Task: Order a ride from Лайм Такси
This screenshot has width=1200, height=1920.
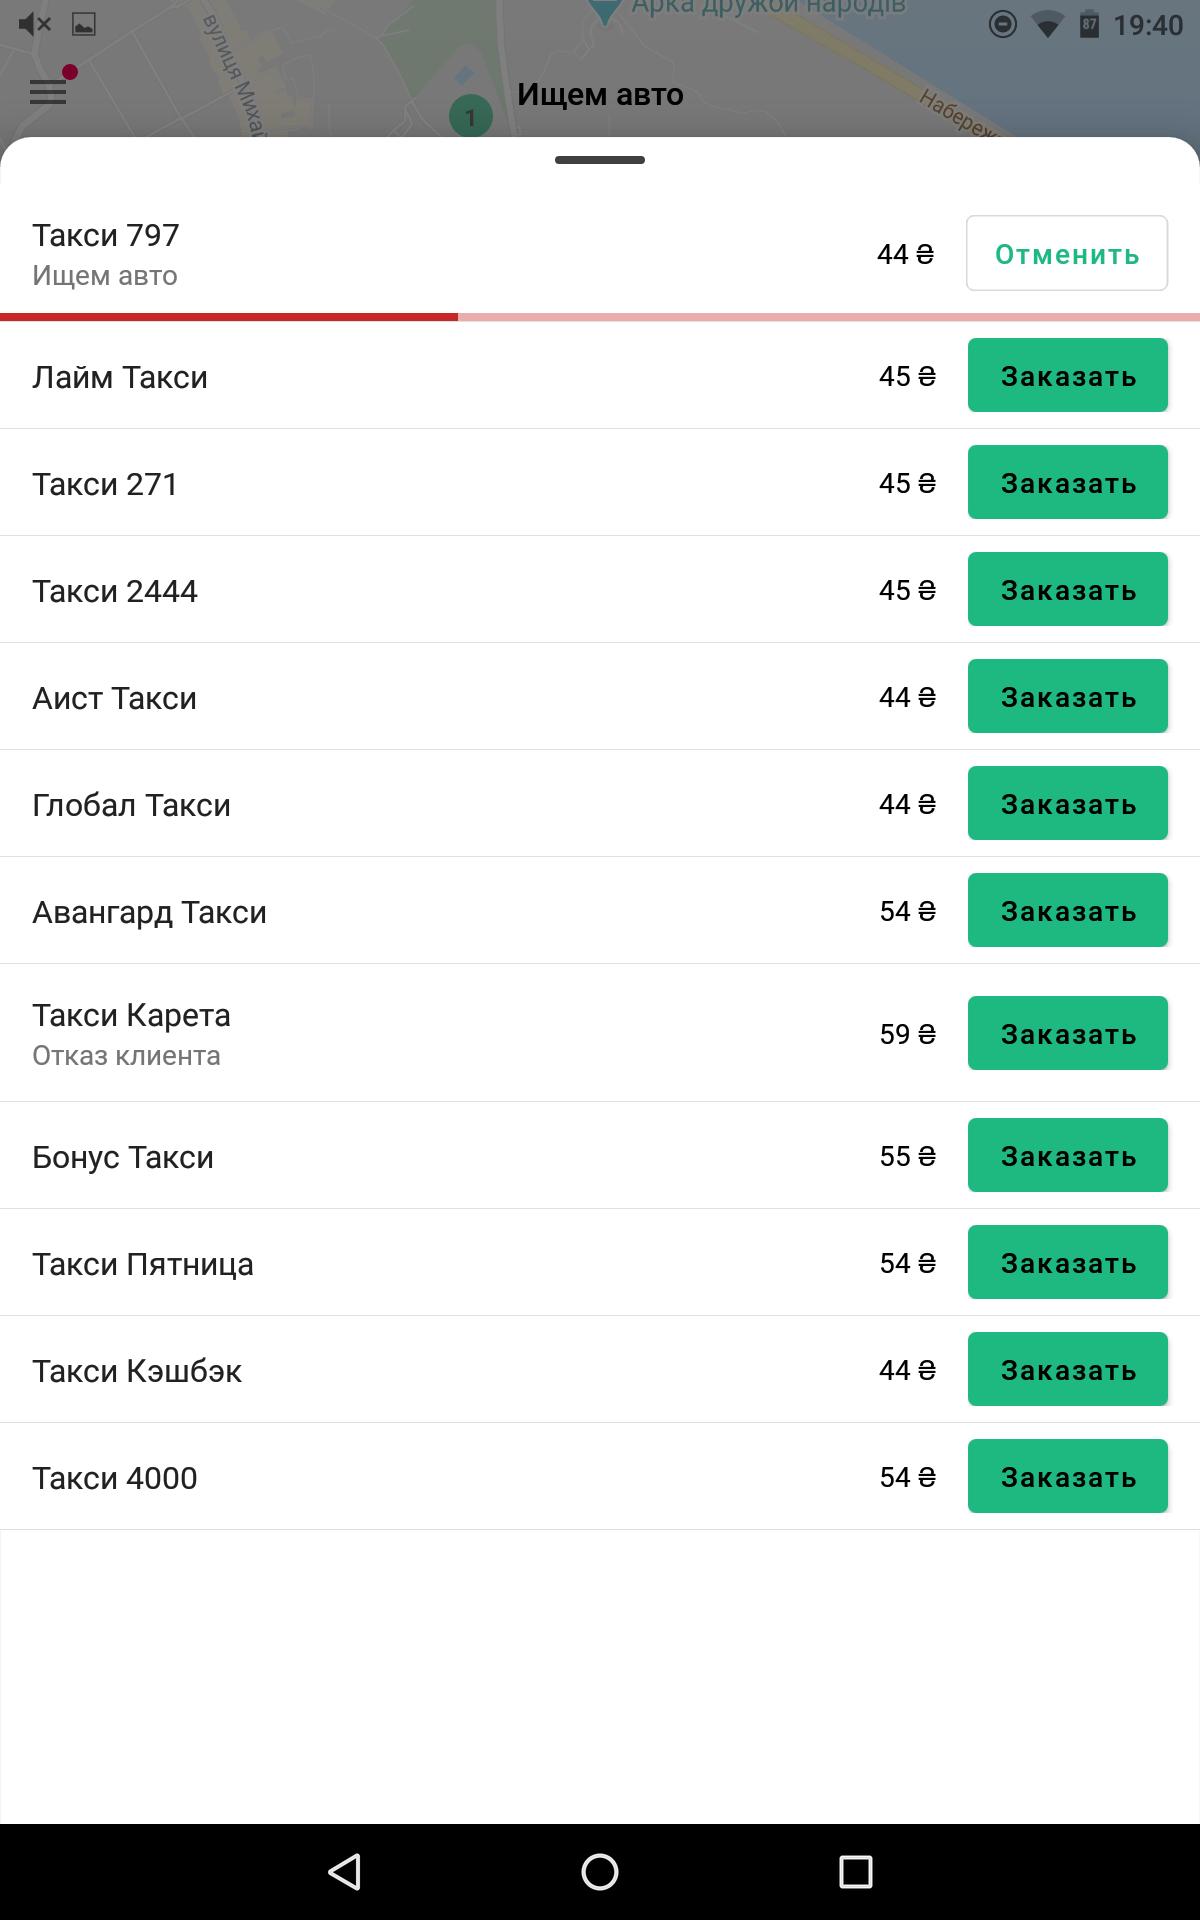Action: pos(1066,376)
